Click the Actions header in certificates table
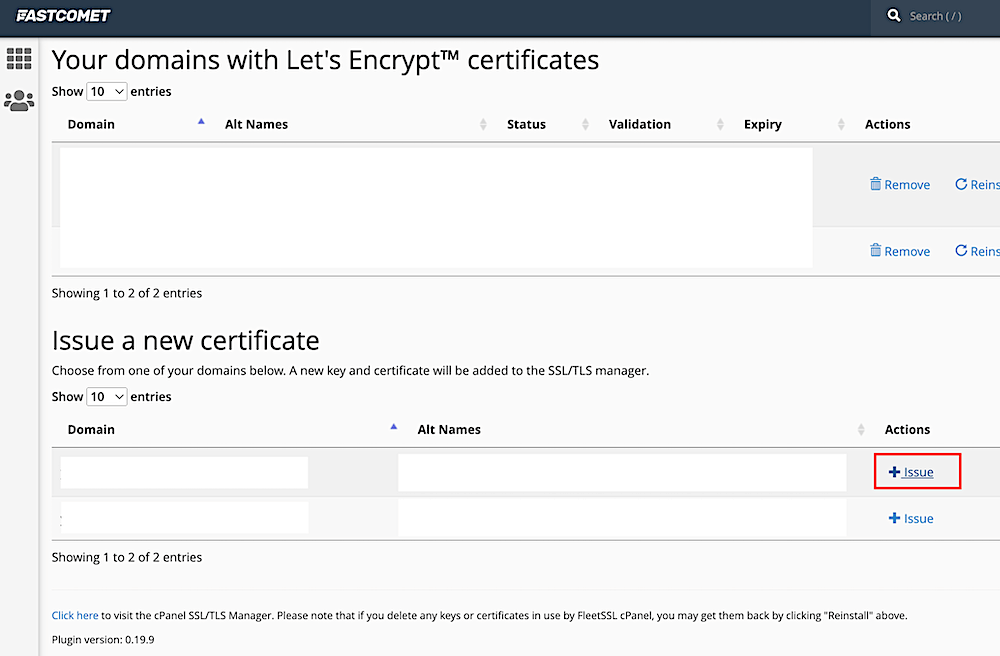 (887, 124)
